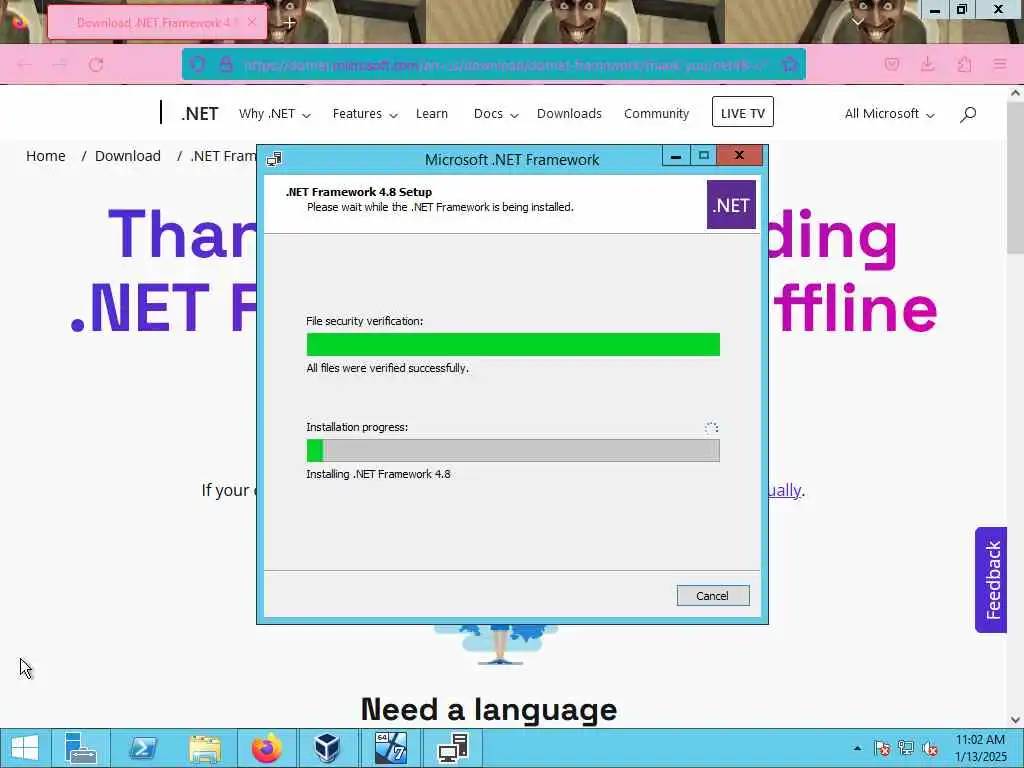Open the 64-bit 7 app in the taskbar
Screen dimensions: 1024x768
click(391, 748)
